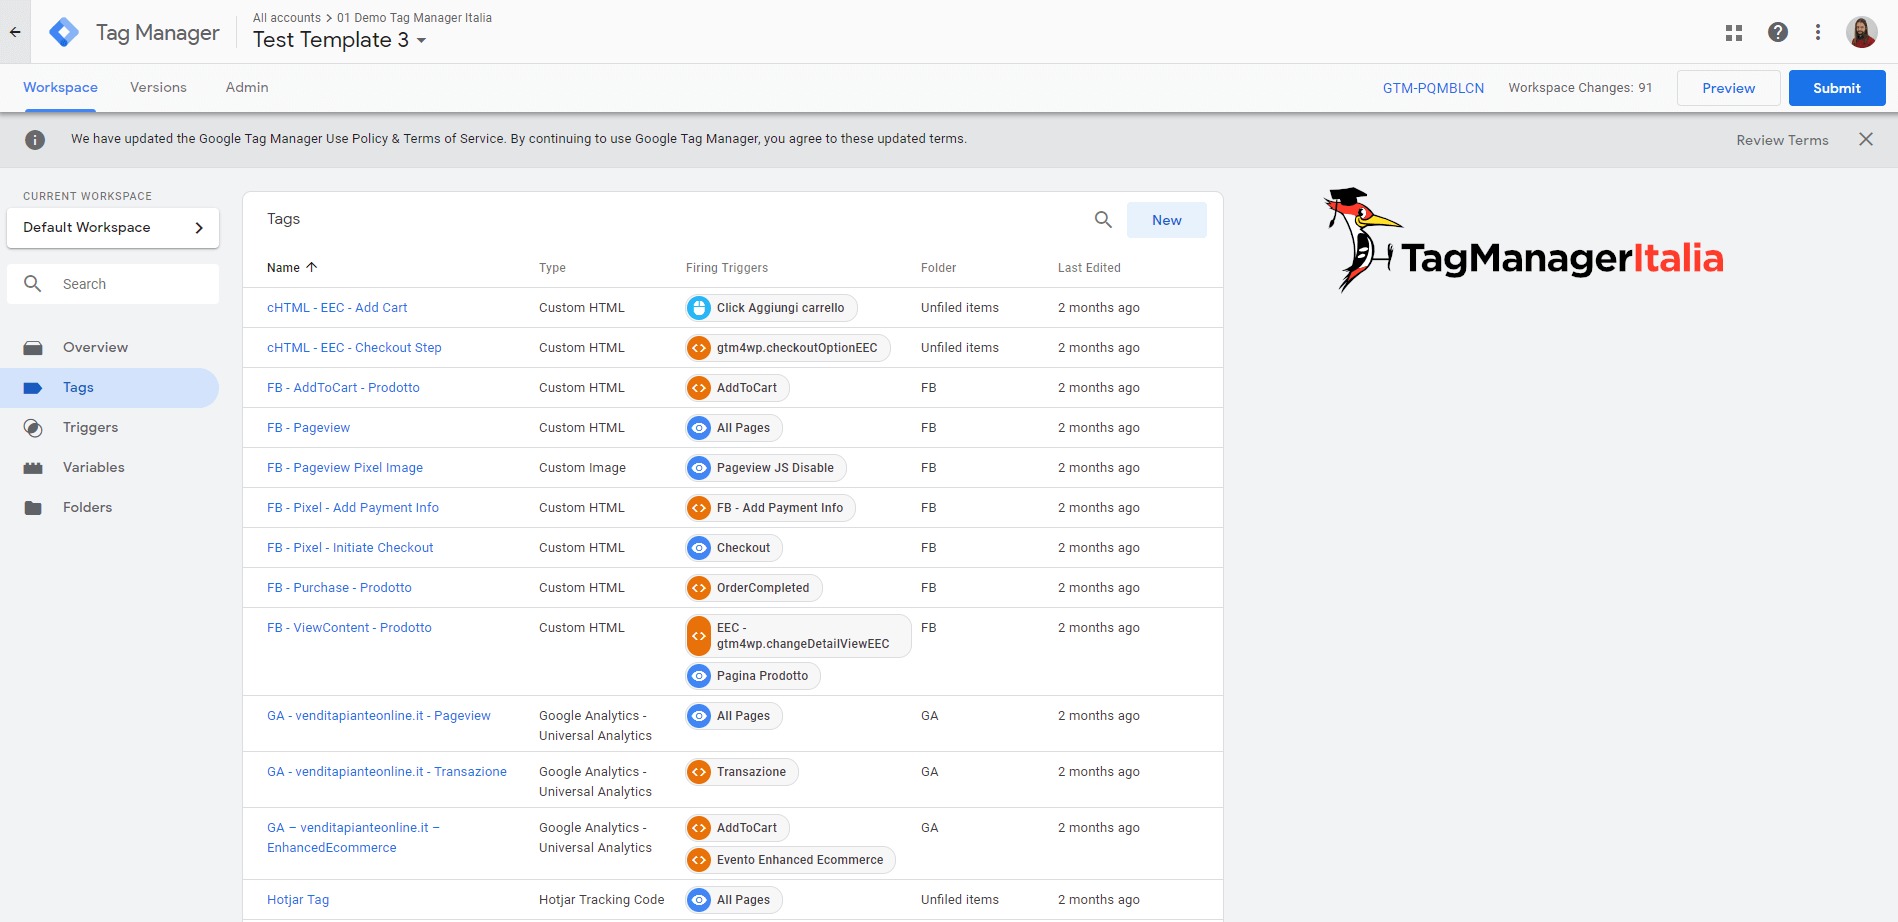This screenshot has height=922, width=1898.
Task: Click the Pageview JS Disable trigger chip
Action: point(766,468)
